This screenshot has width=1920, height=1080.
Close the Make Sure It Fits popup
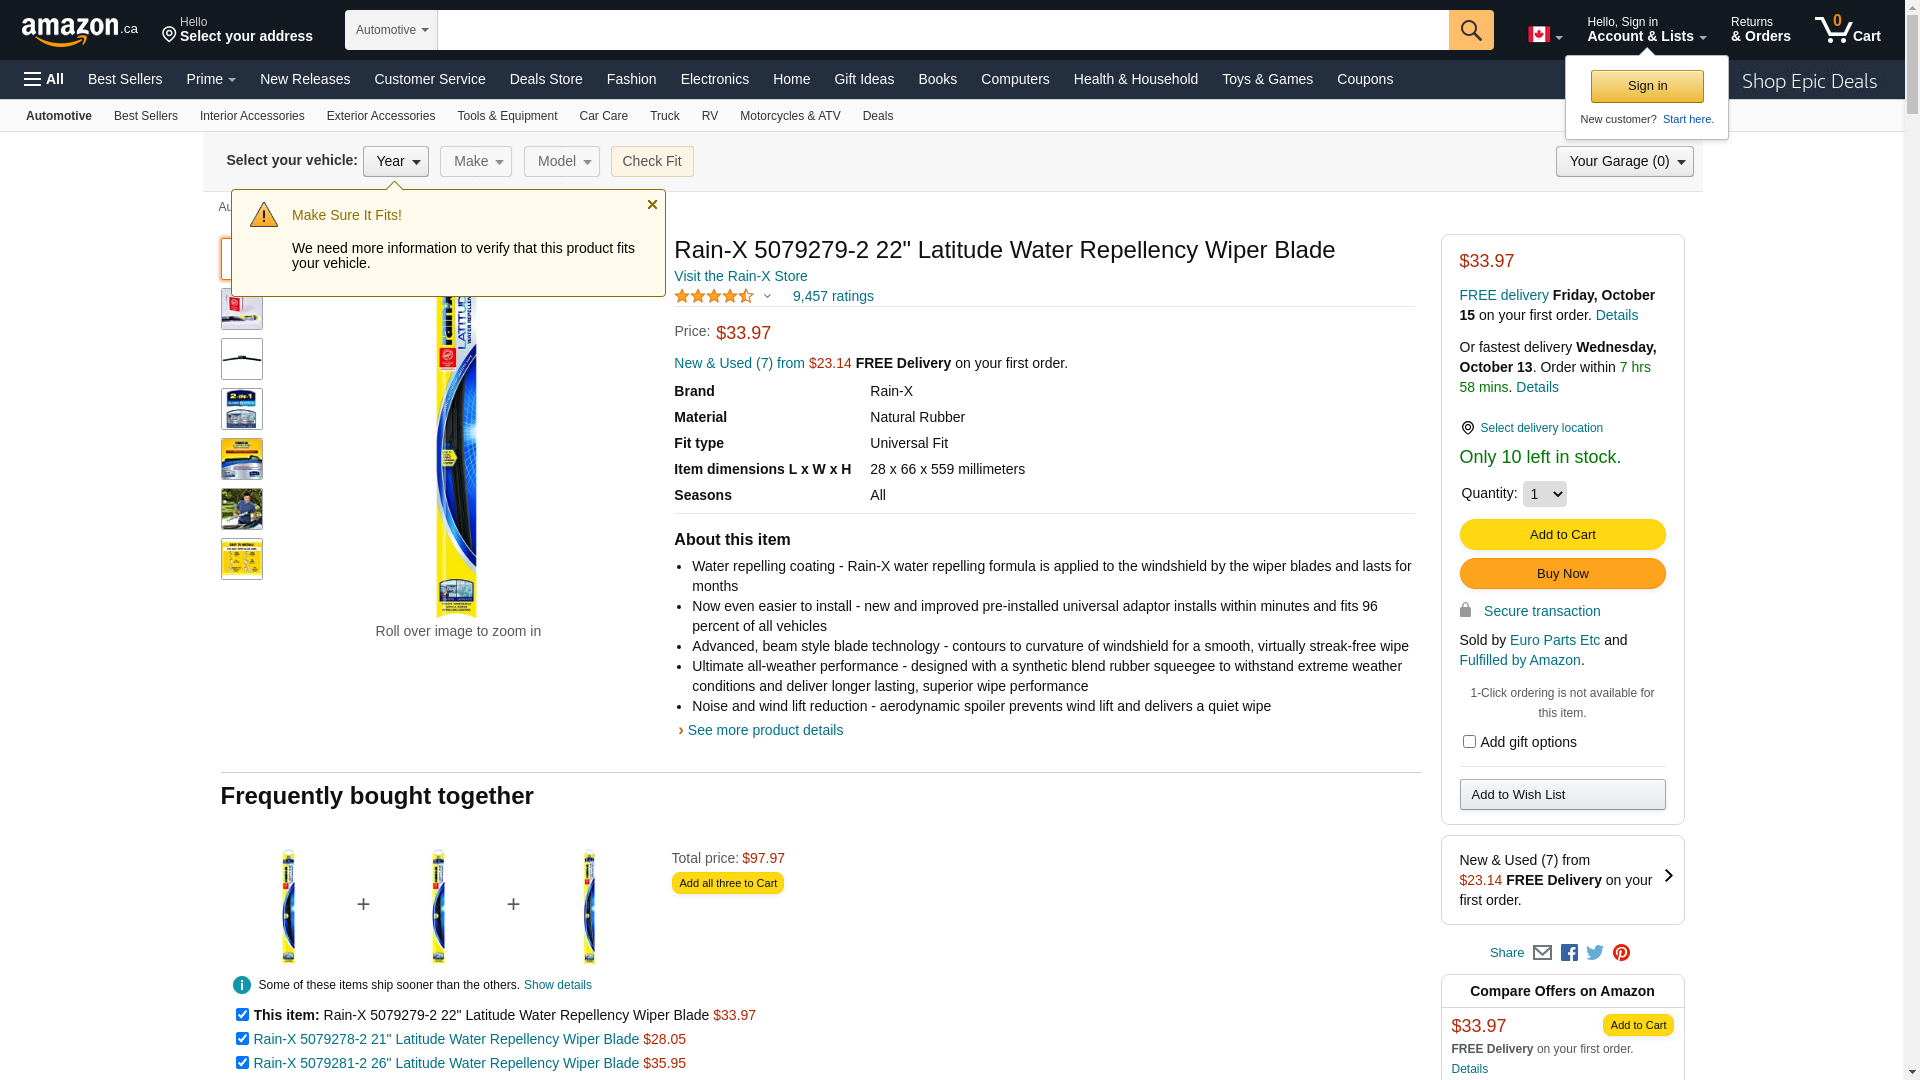tap(652, 205)
